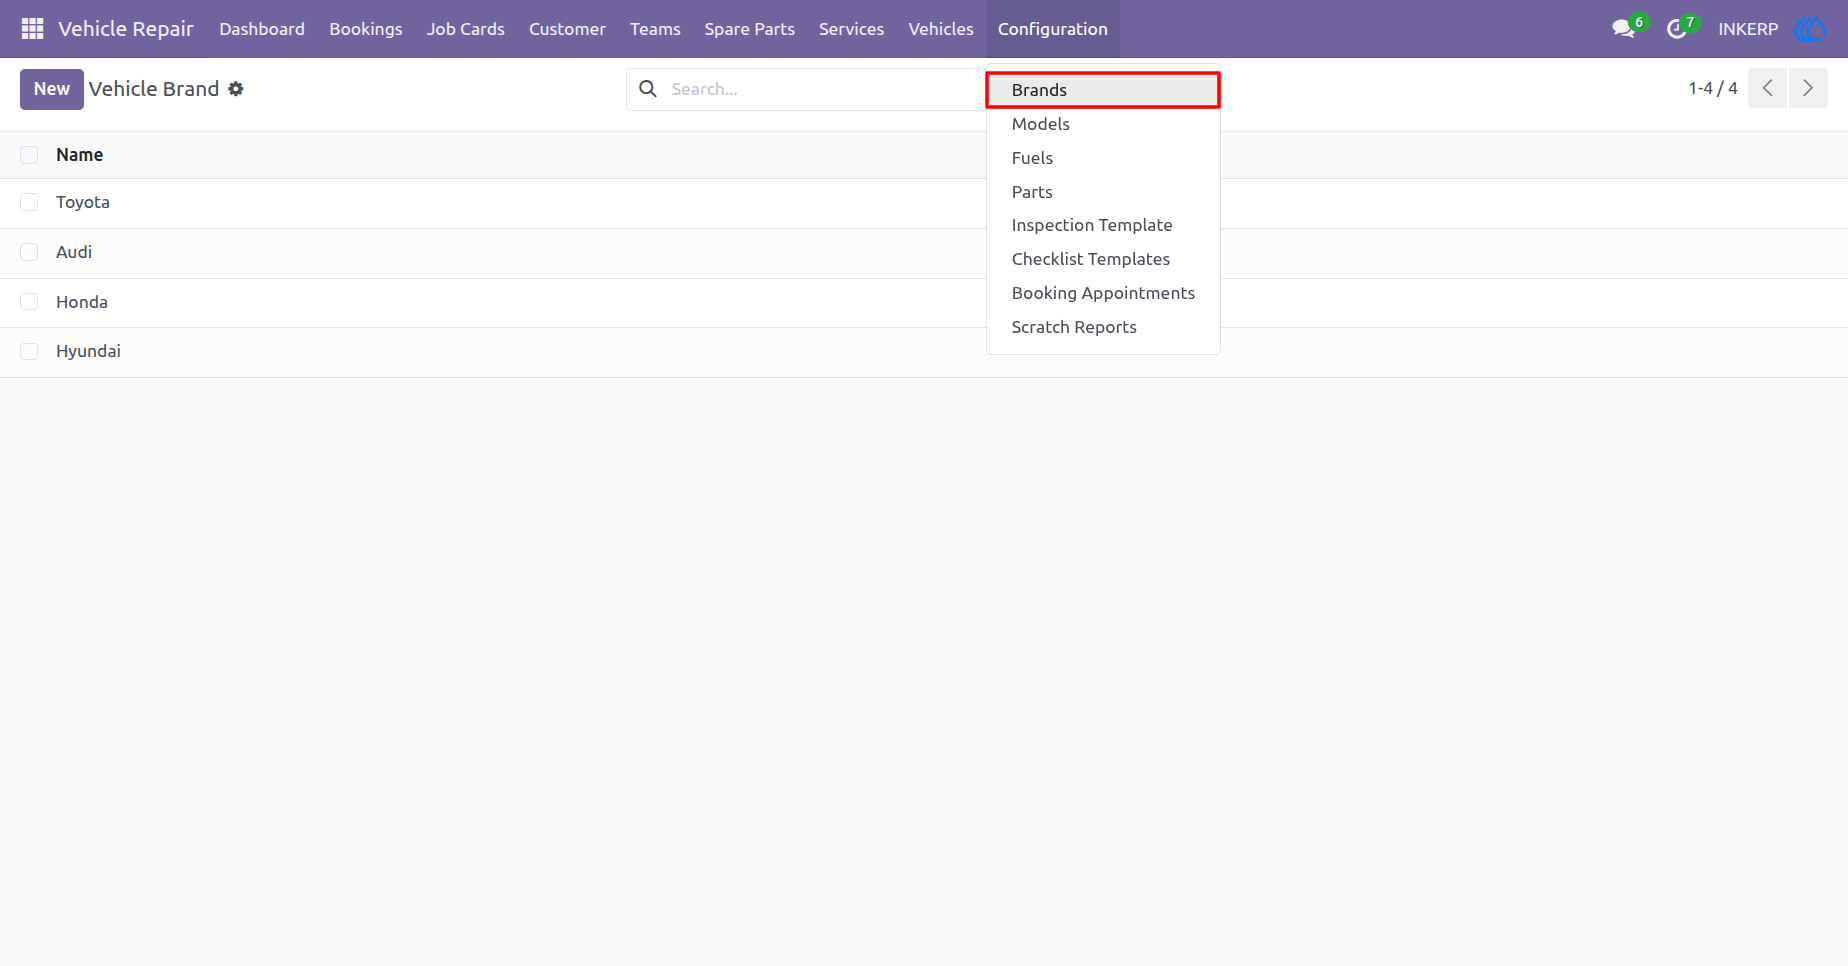Screen dimensions: 1848x966
Task: Check the Audi row checkbox
Action: [x=29, y=252]
